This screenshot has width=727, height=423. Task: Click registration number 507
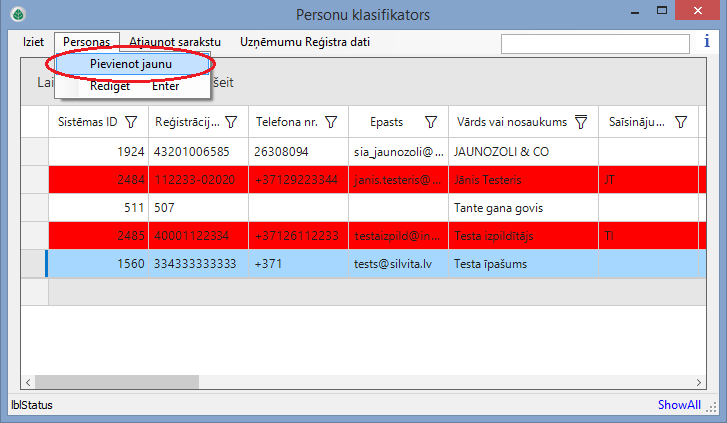click(198, 208)
